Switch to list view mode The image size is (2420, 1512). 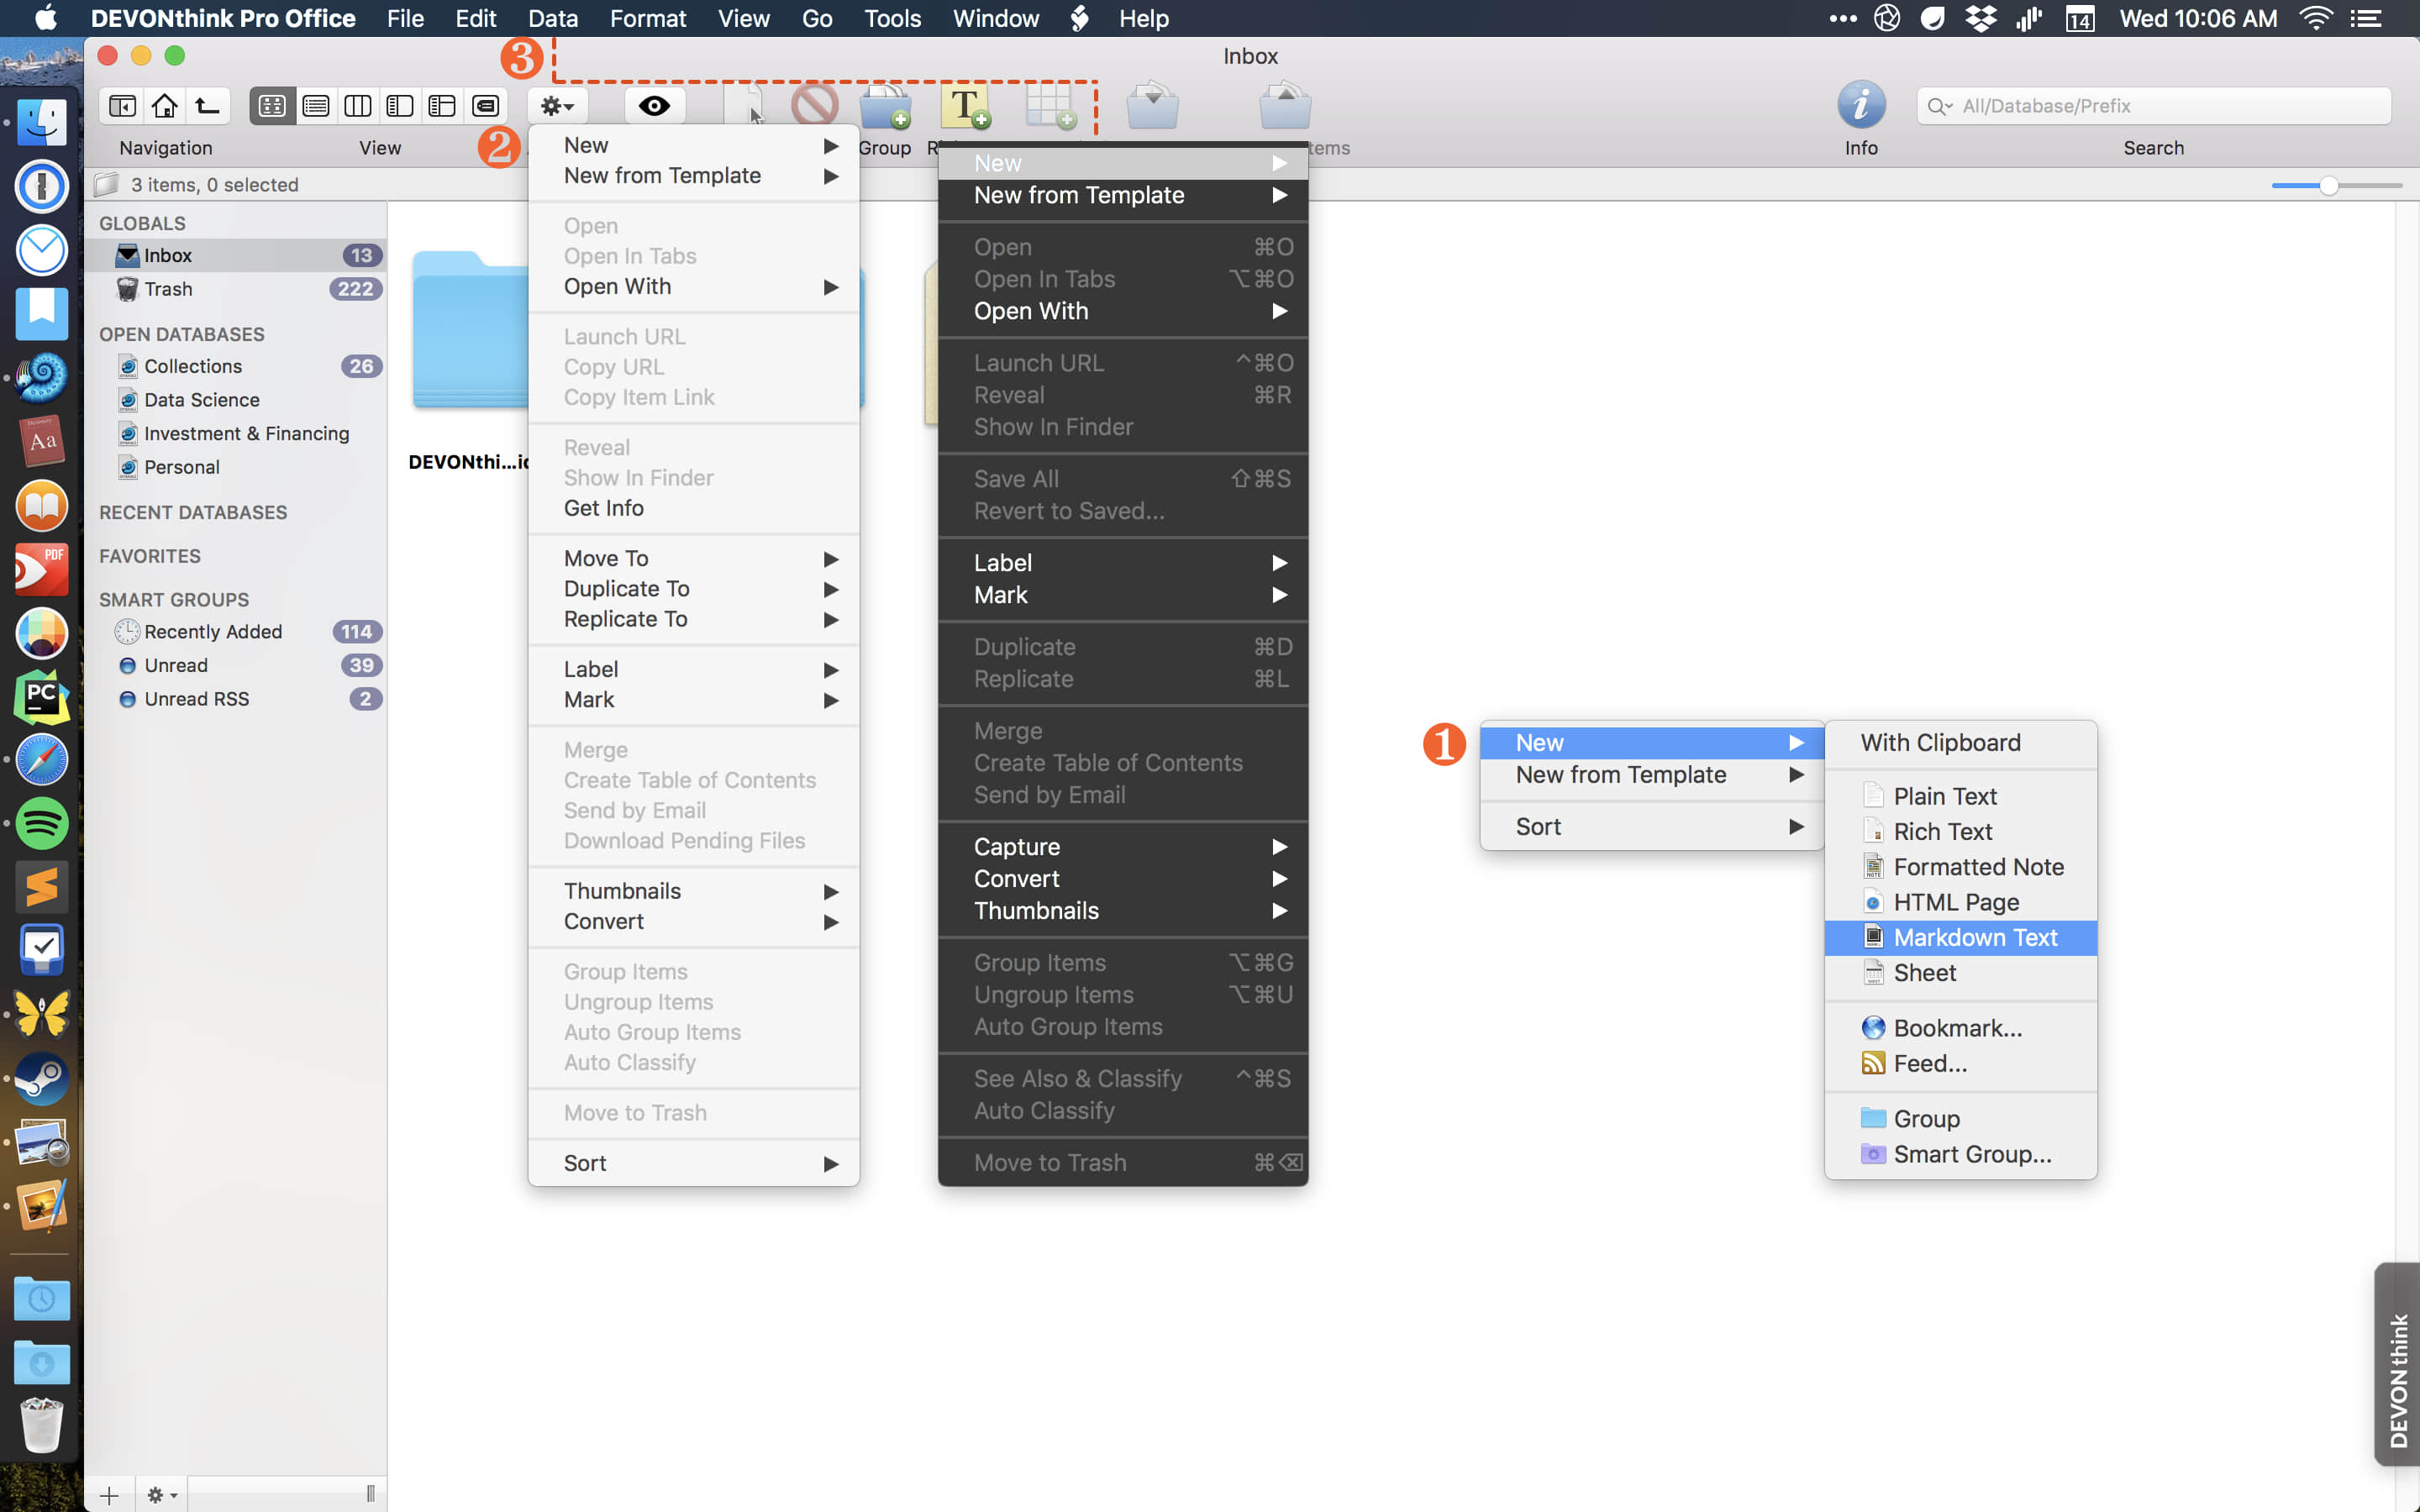pyautogui.click(x=315, y=105)
